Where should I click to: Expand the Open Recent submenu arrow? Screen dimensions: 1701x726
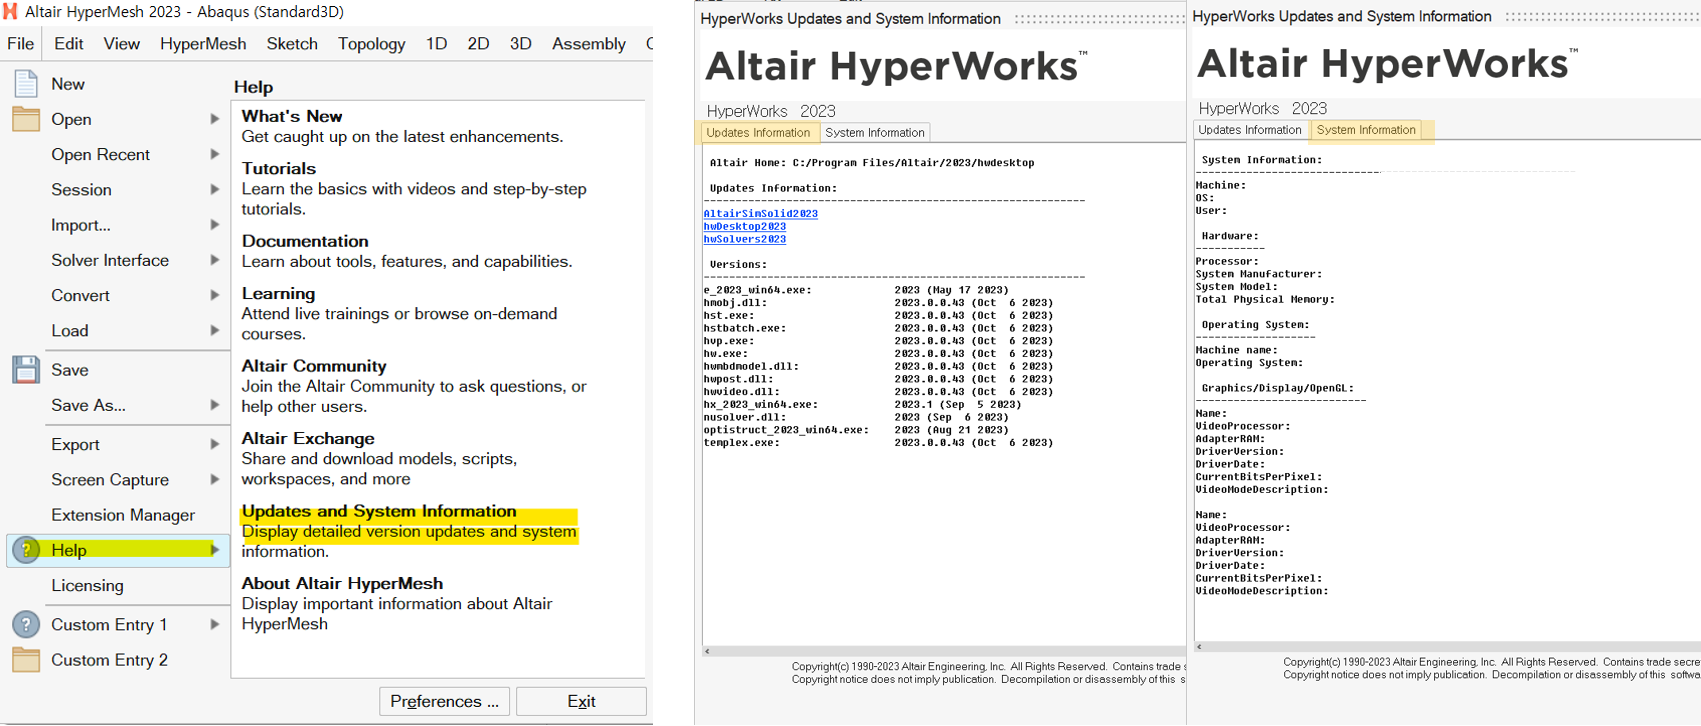(x=214, y=154)
